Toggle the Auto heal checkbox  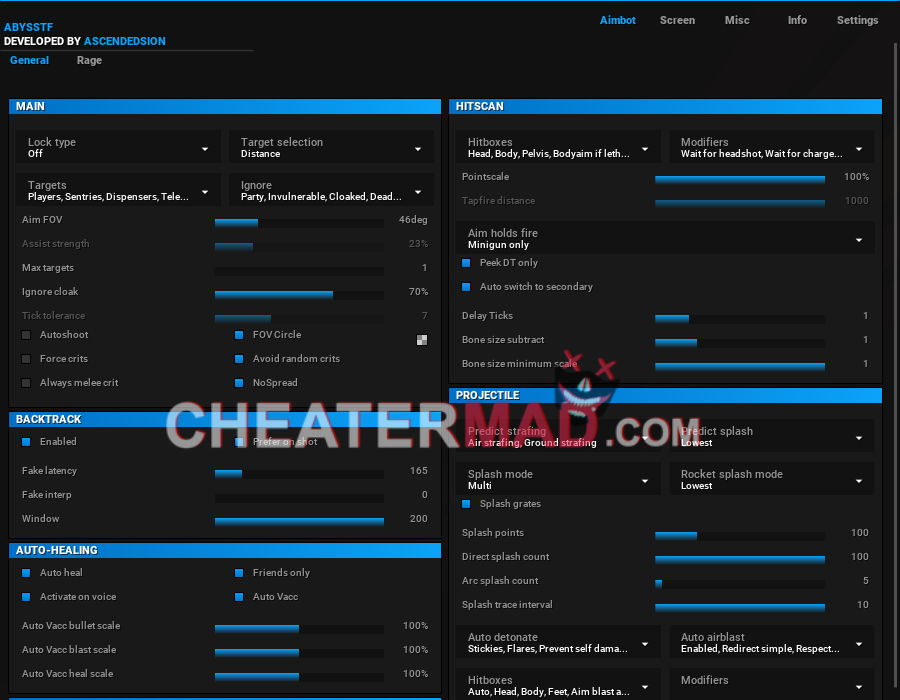coord(26,573)
